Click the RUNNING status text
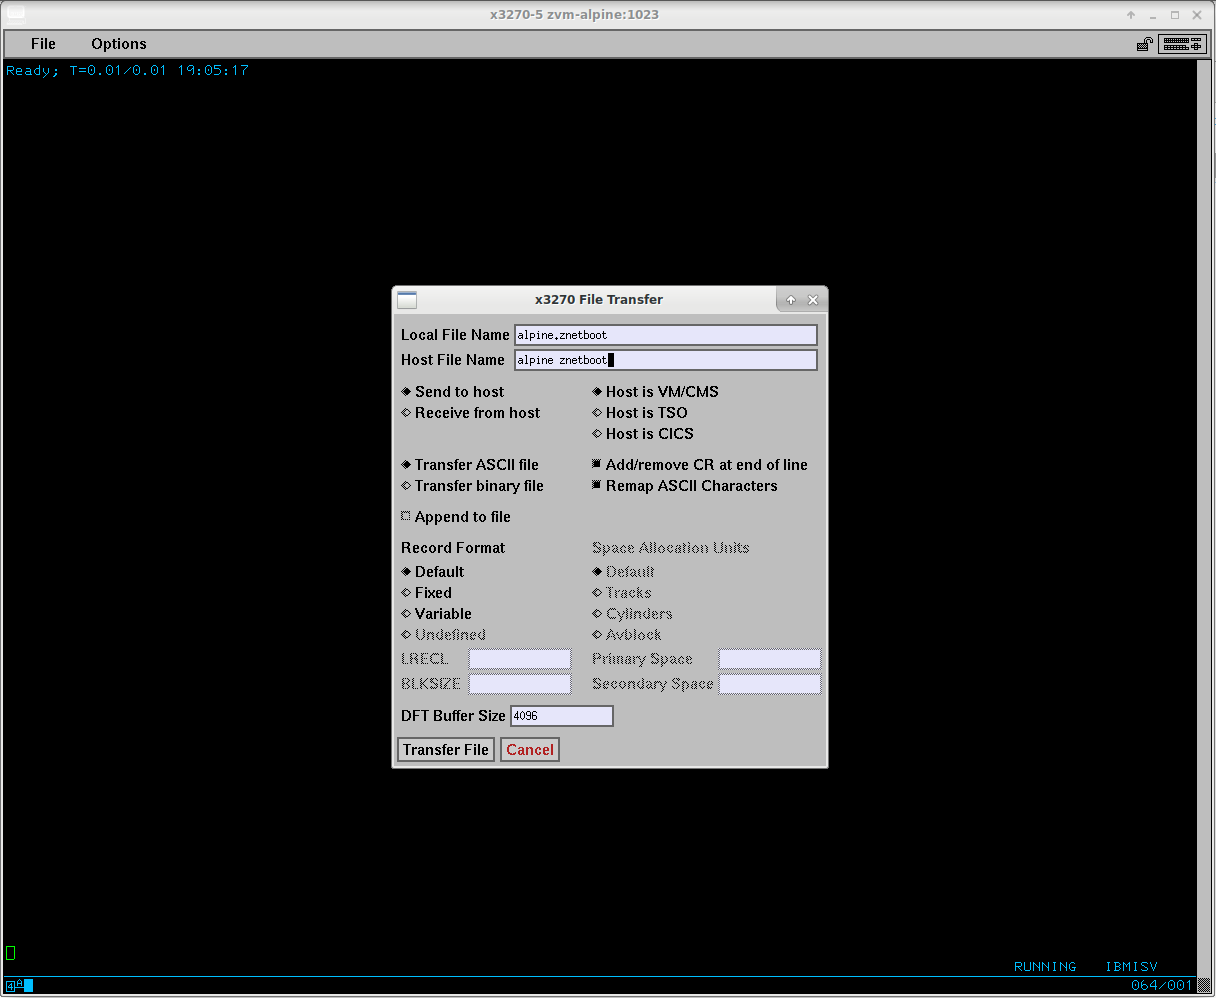 1045,967
